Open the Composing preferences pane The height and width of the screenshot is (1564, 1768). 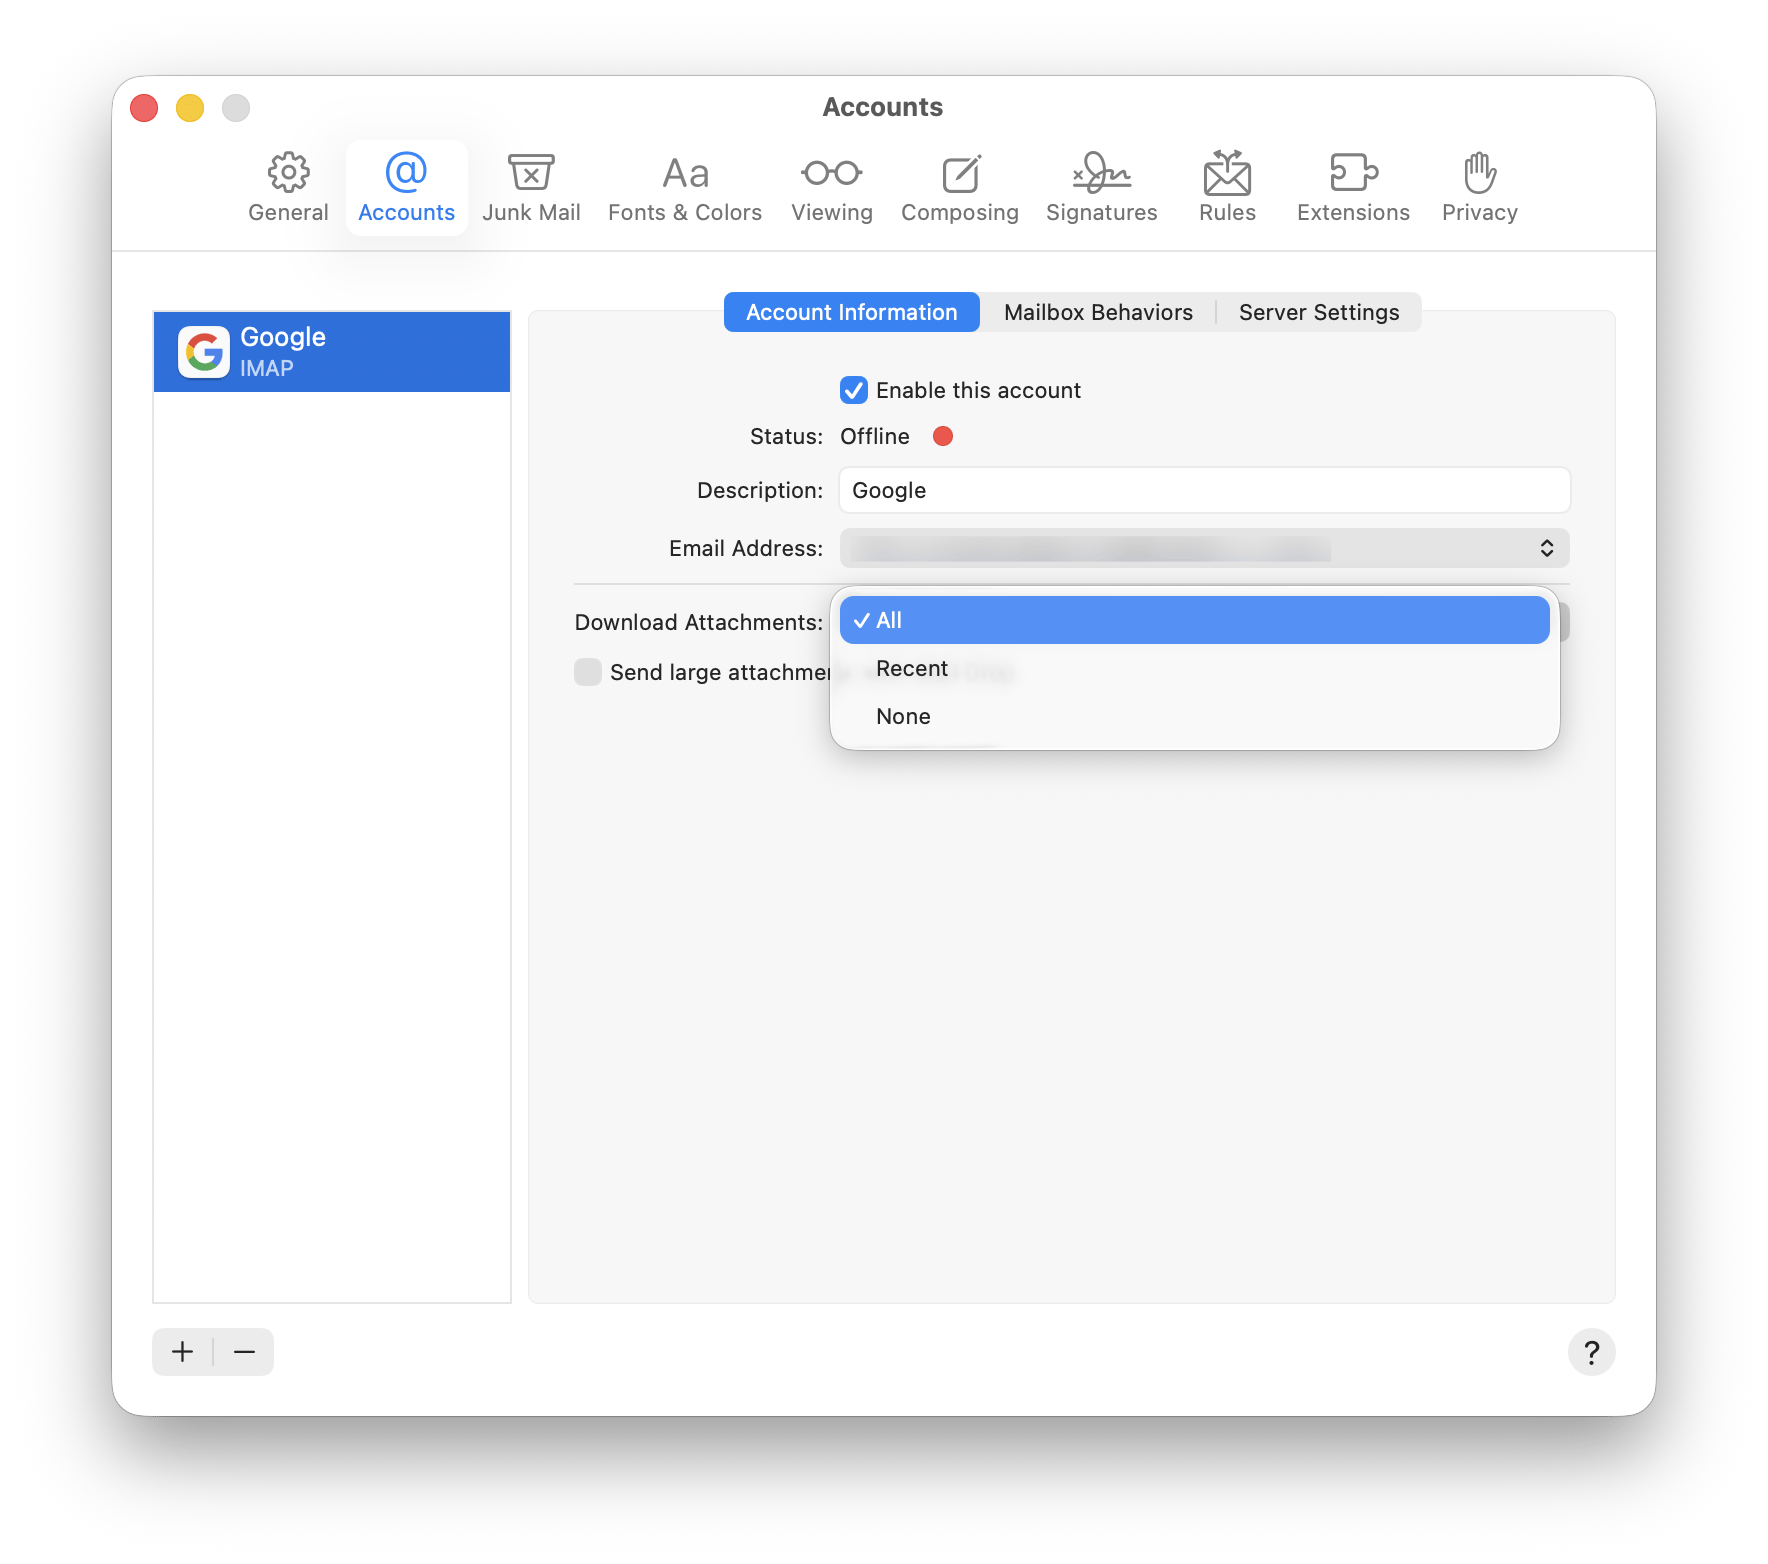pyautogui.click(x=959, y=188)
